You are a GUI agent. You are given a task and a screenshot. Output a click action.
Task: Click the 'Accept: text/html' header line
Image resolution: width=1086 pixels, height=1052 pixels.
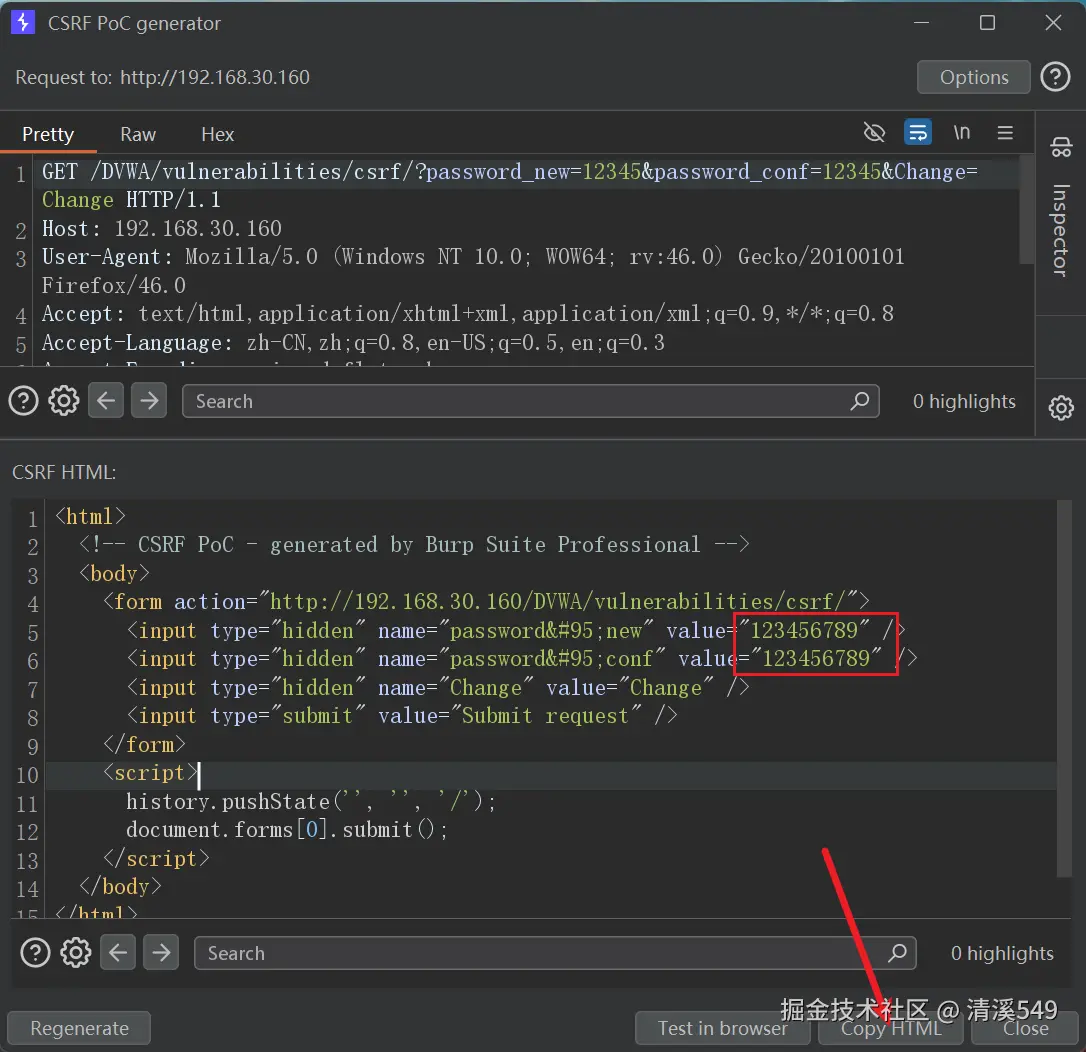click(468, 314)
